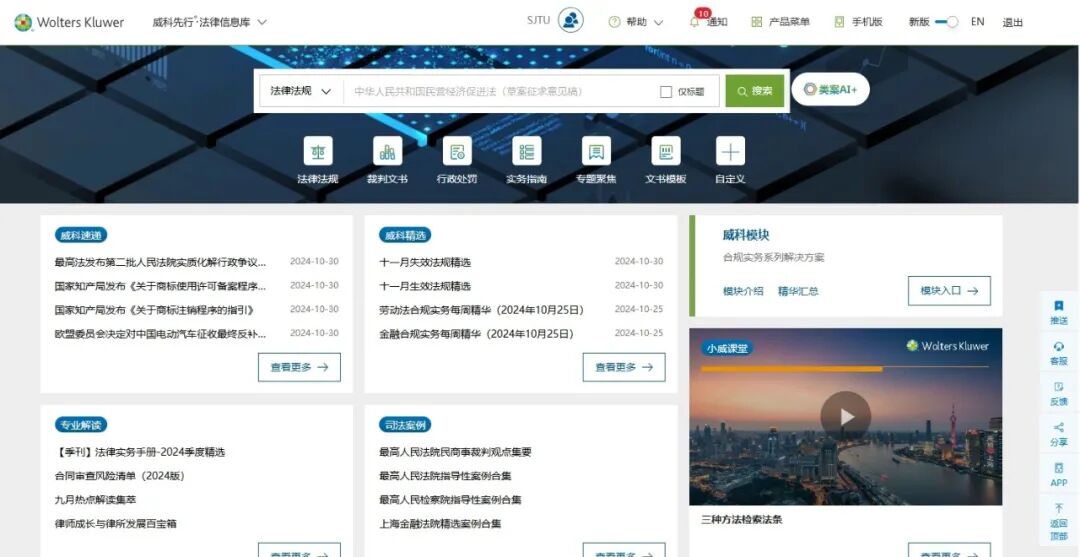Open the 法律法规 category icon
Image resolution: width=1080 pixels, height=557 pixels.
[x=318, y=152]
